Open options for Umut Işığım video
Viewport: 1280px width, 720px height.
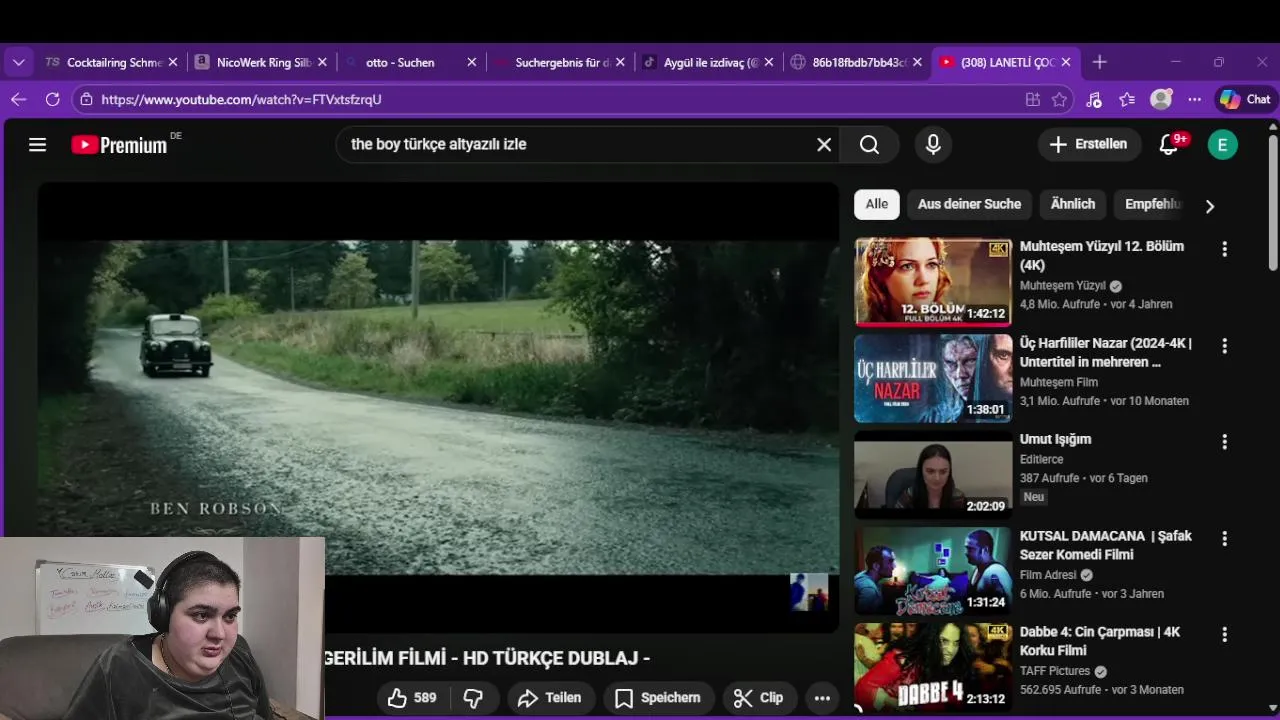coord(1224,442)
